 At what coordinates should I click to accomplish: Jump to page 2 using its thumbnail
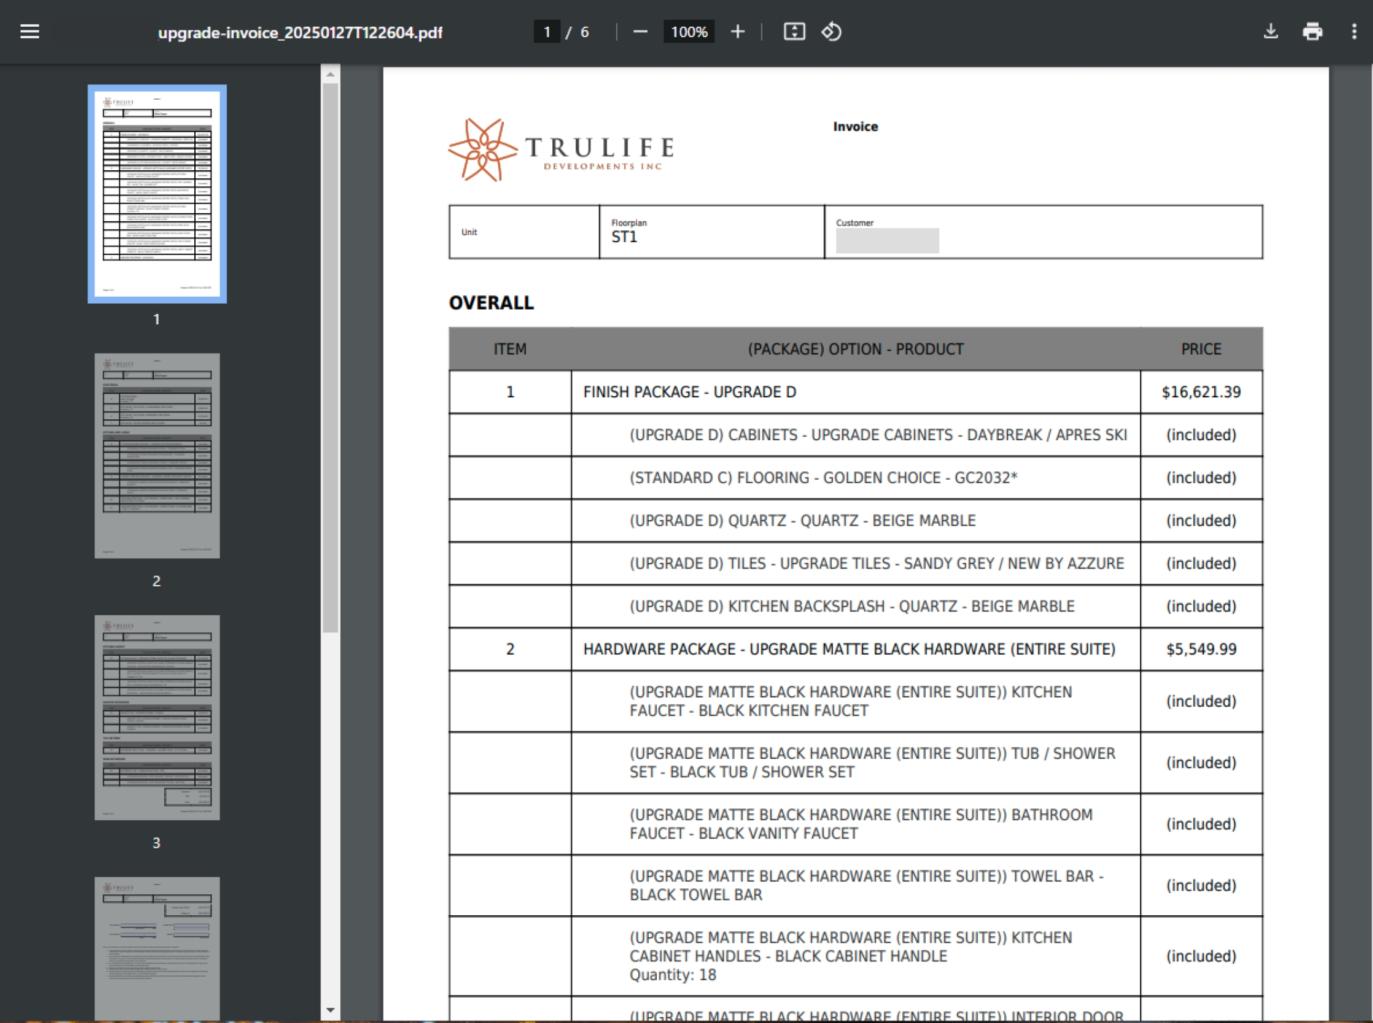pyautogui.click(x=156, y=455)
